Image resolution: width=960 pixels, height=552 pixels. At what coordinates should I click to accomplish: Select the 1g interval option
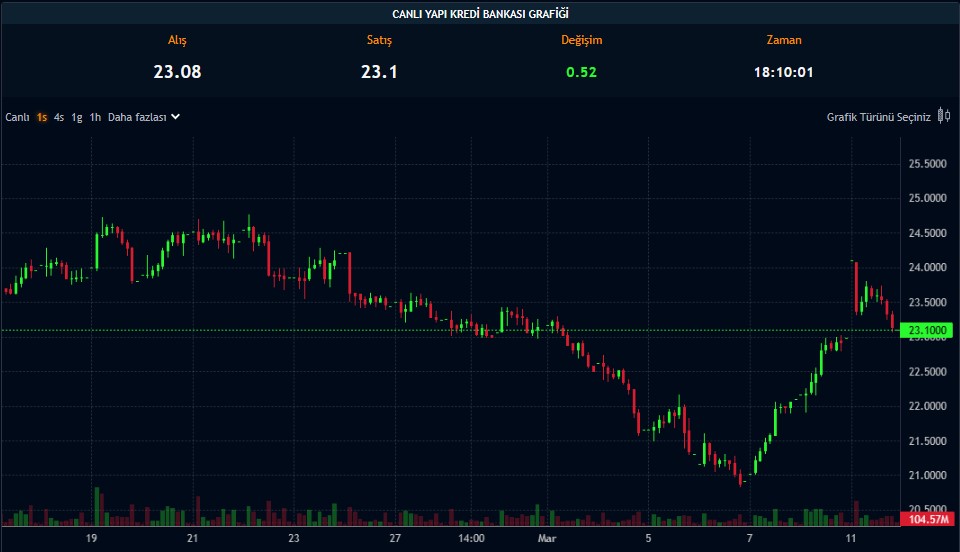click(77, 117)
